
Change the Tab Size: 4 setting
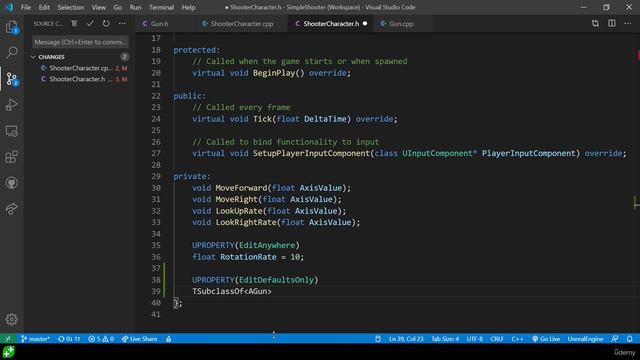[x=445, y=339]
